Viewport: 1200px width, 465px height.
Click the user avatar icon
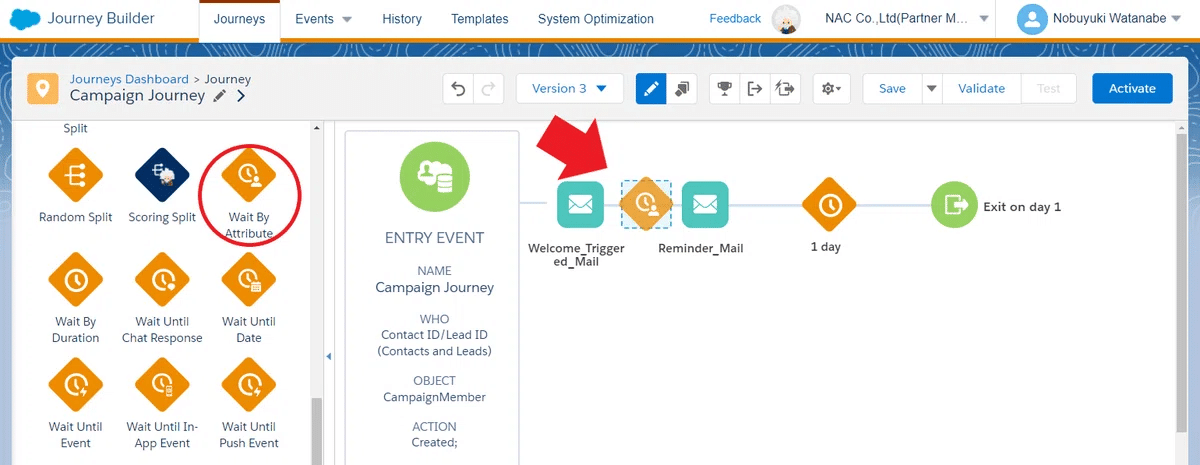1031,18
